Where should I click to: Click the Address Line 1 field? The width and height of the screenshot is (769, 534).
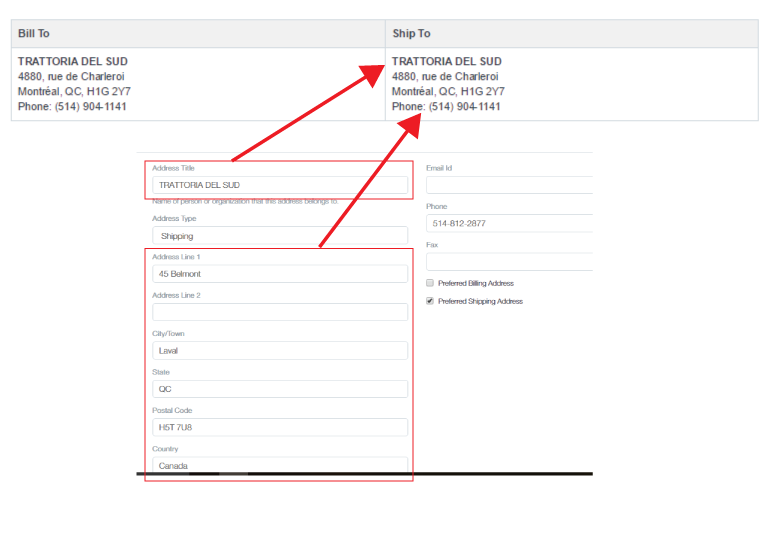(x=280, y=274)
